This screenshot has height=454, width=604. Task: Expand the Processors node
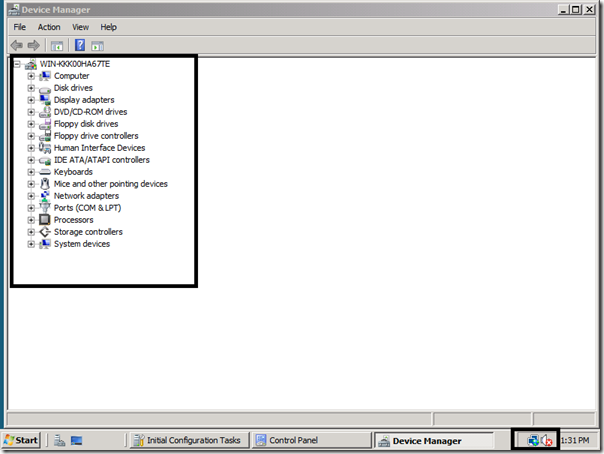[31, 220]
